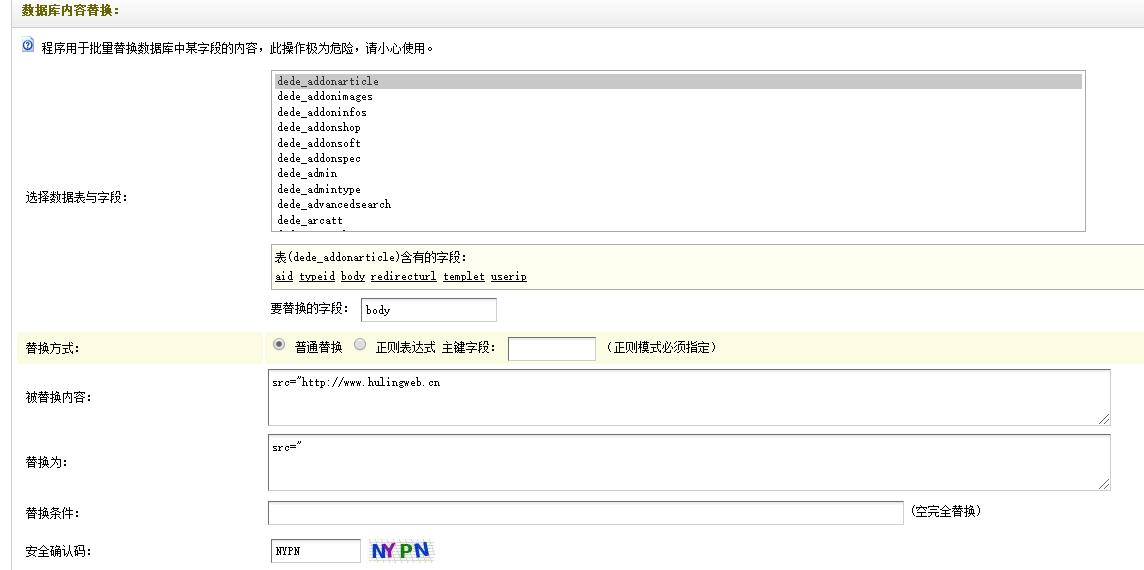The image size is (1144, 570).
Task: Choose dede_advancedsearch from the list
Action: [334, 205]
